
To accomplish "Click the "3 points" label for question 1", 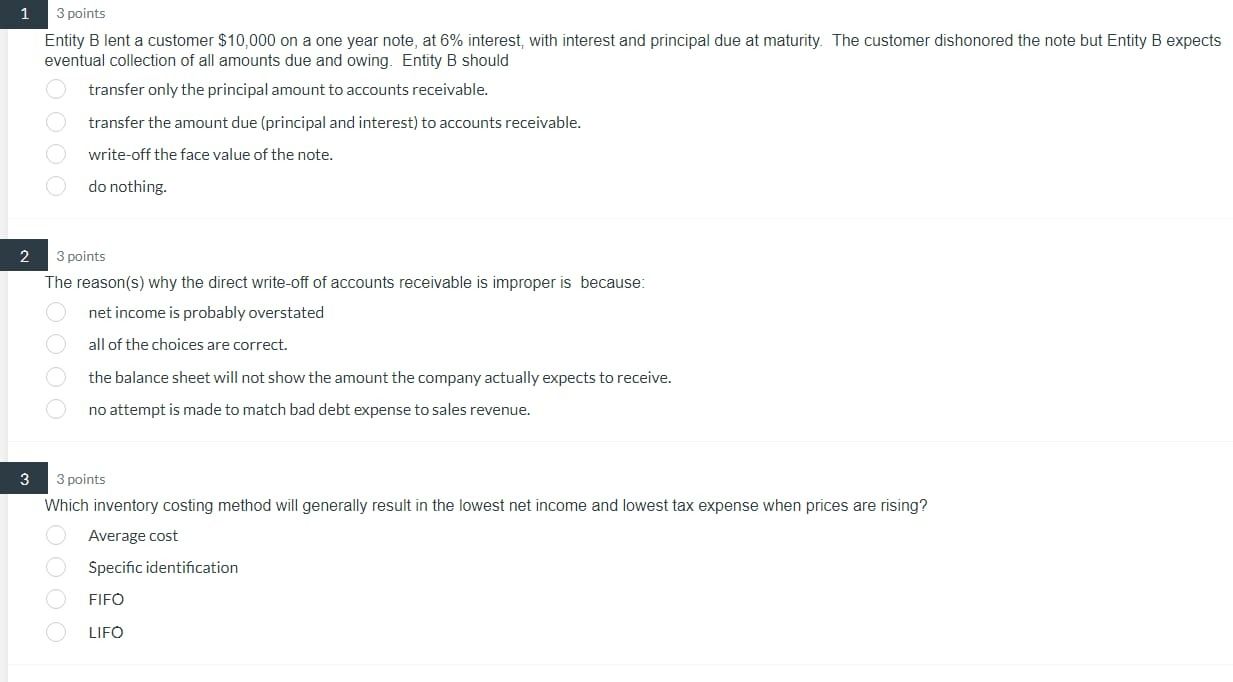I will coord(80,13).
